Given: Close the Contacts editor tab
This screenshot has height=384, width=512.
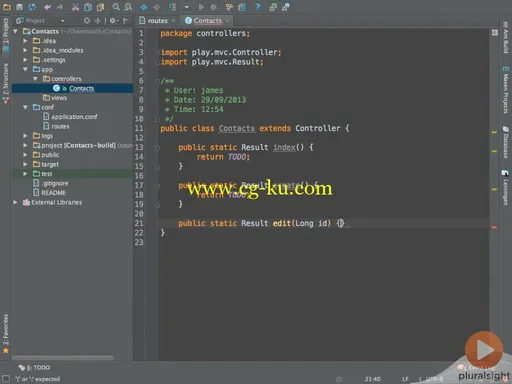Looking at the screenshot, I should pyautogui.click(x=227, y=21).
